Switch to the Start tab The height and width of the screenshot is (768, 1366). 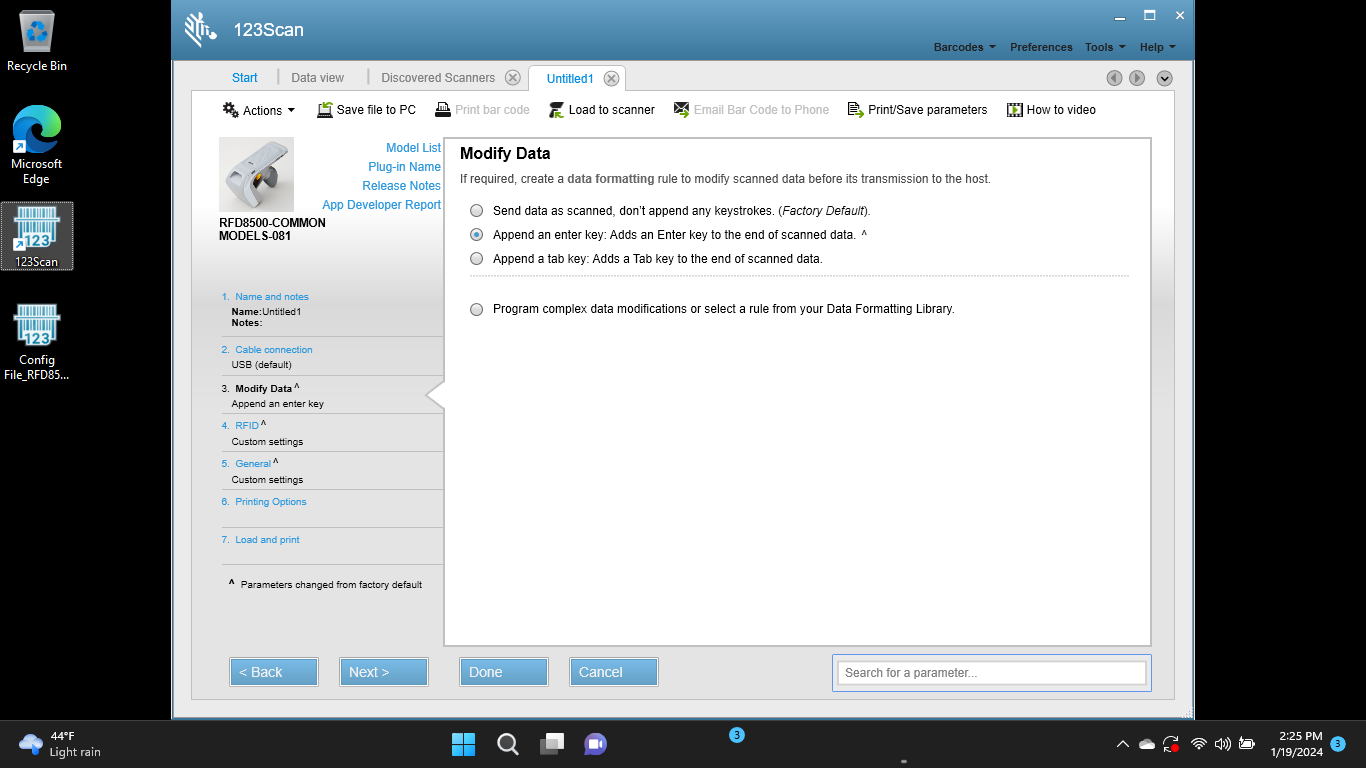click(245, 78)
